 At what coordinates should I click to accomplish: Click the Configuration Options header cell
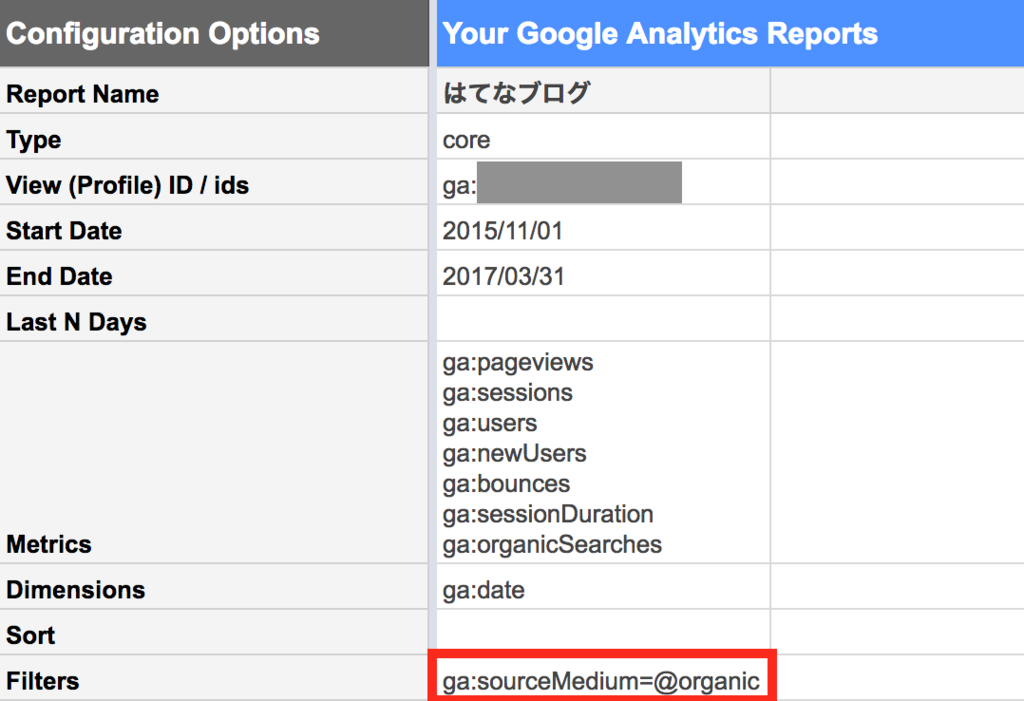pyautogui.click(x=215, y=34)
